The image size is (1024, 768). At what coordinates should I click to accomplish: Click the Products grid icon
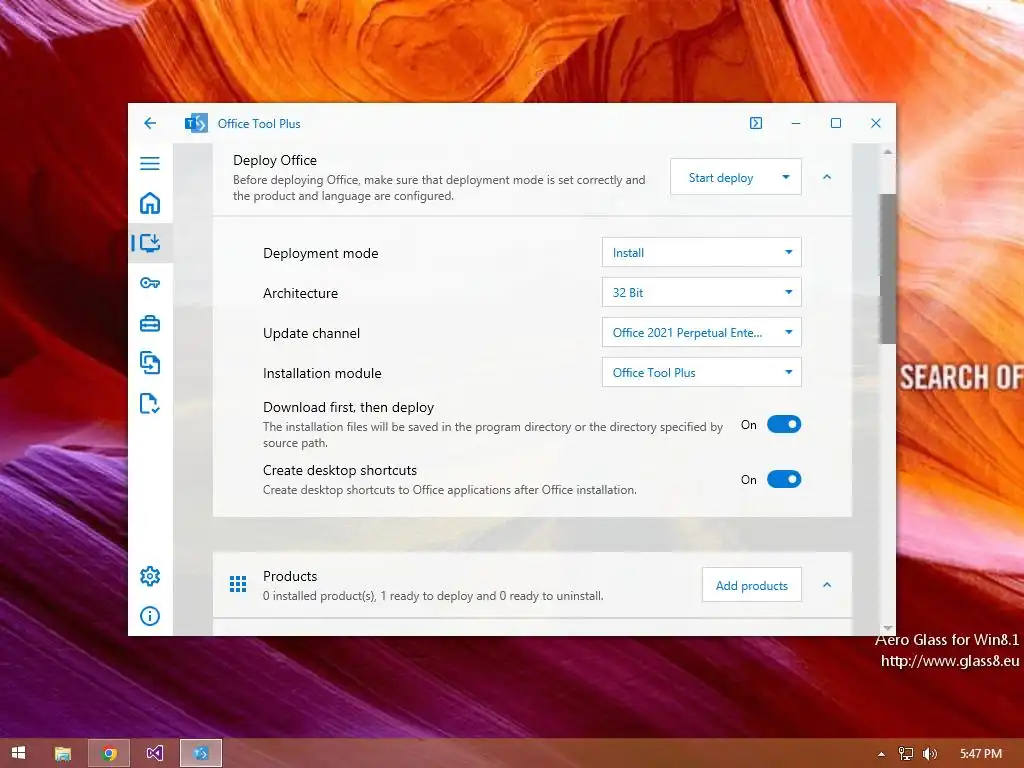(x=238, y=584)
